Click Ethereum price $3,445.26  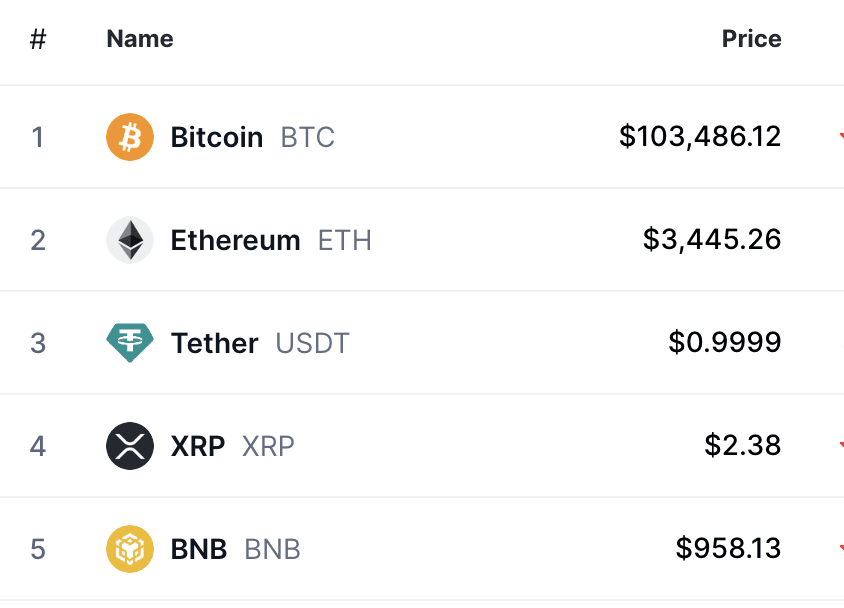coord(712,239)
